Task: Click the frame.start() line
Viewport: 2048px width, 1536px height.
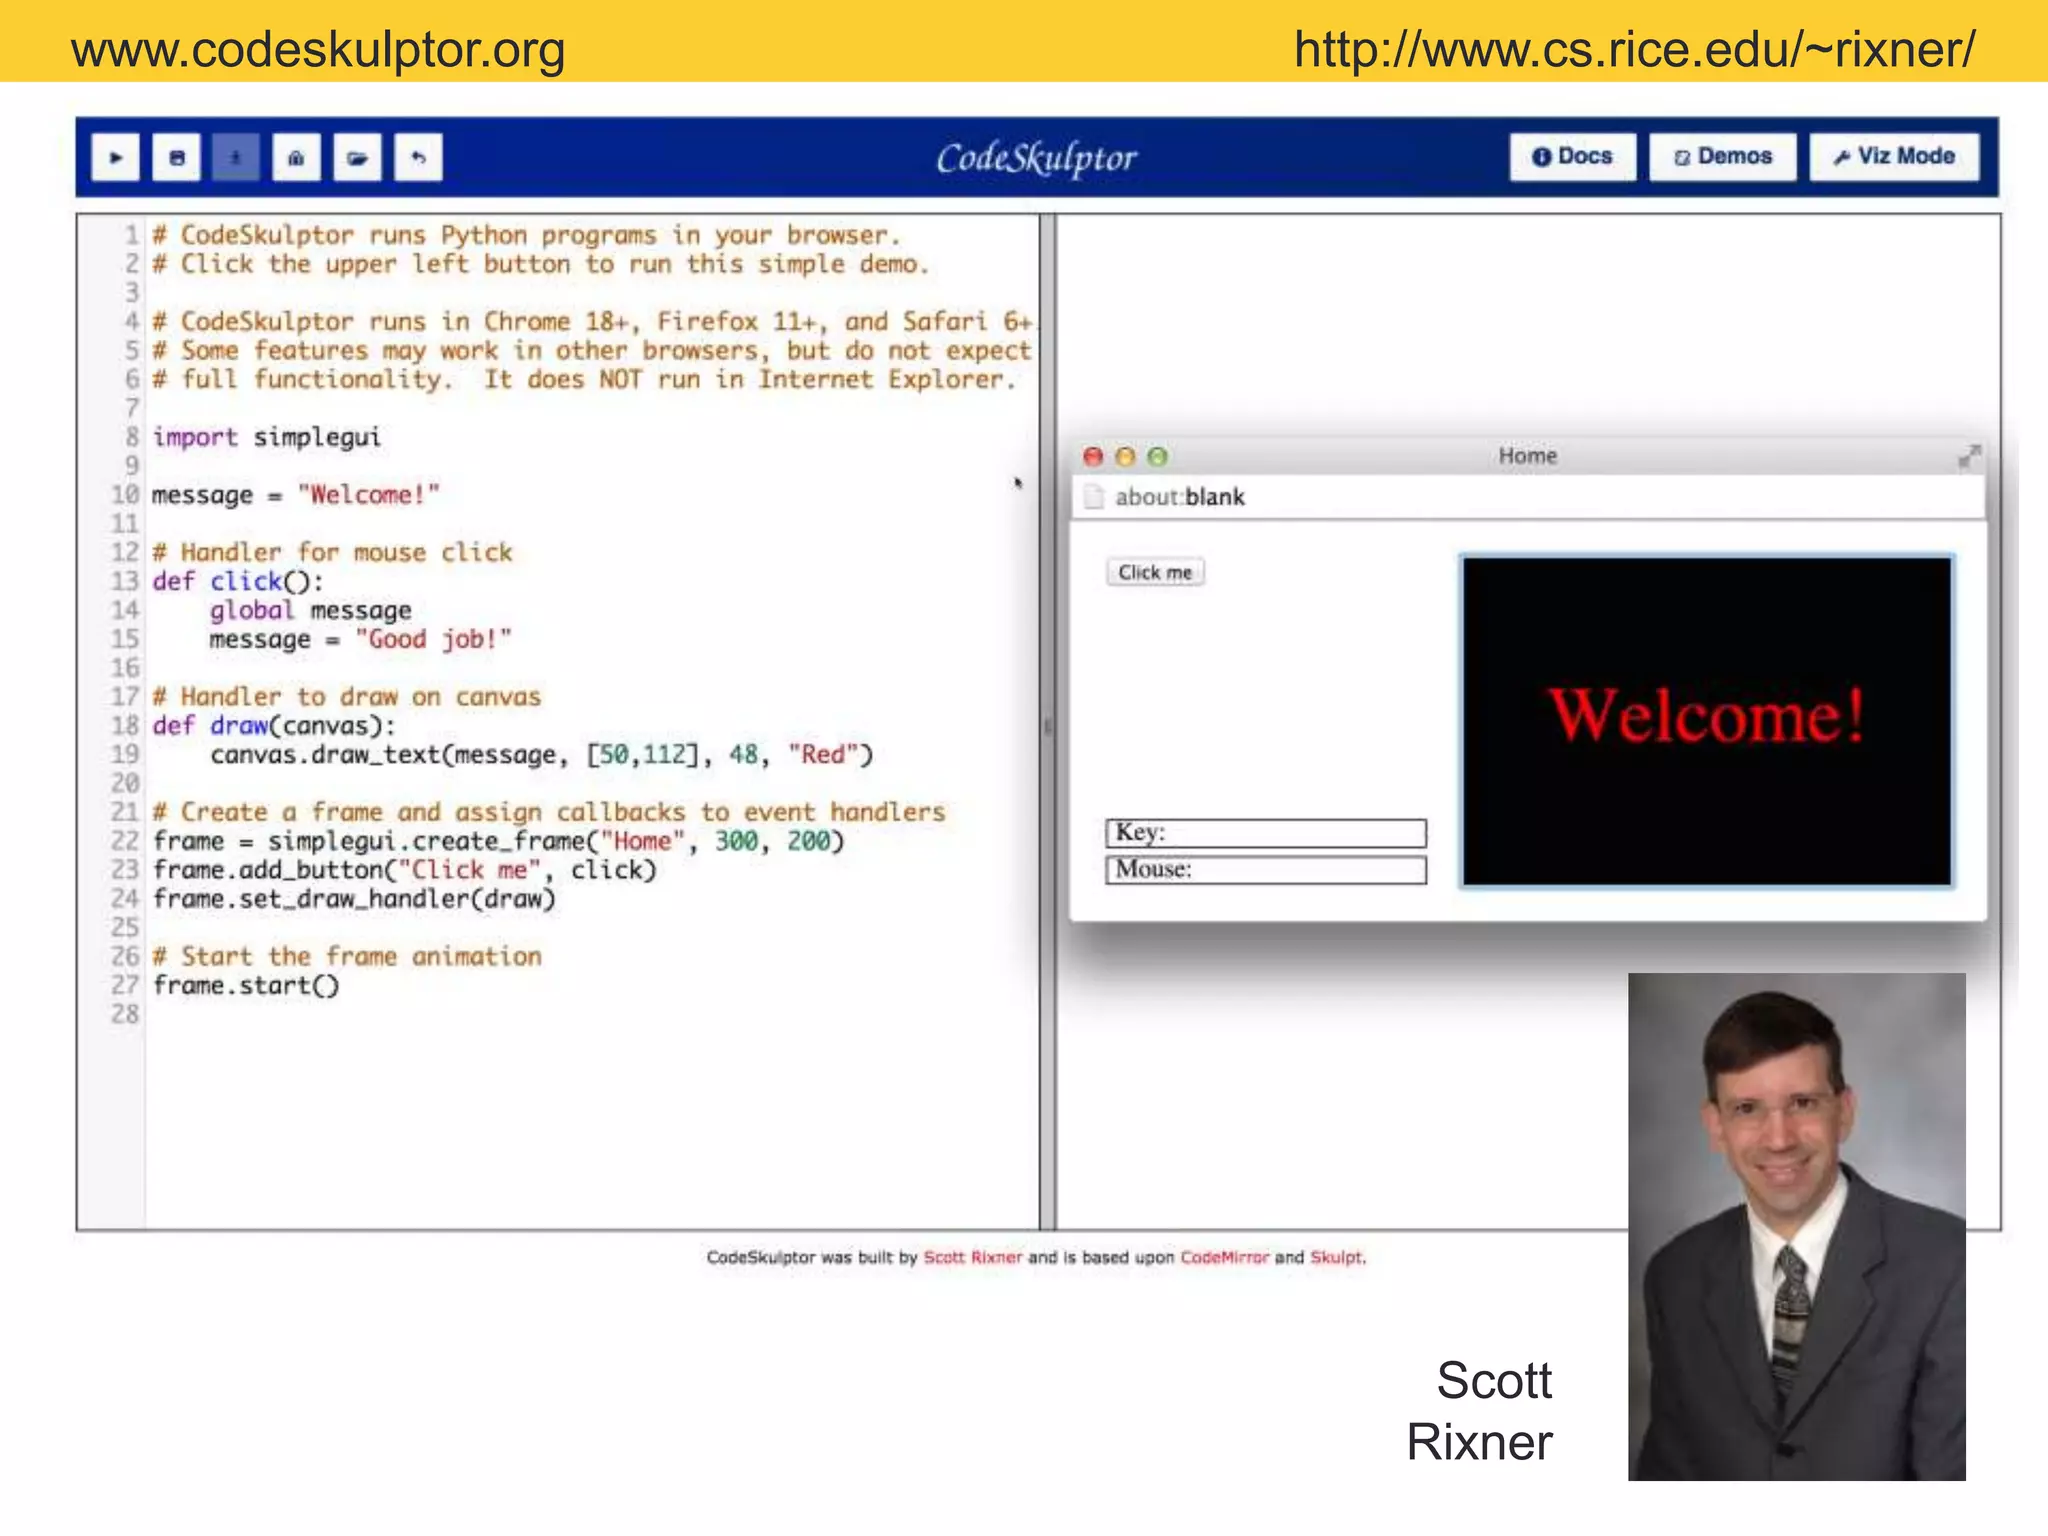Action: (246, 986)
